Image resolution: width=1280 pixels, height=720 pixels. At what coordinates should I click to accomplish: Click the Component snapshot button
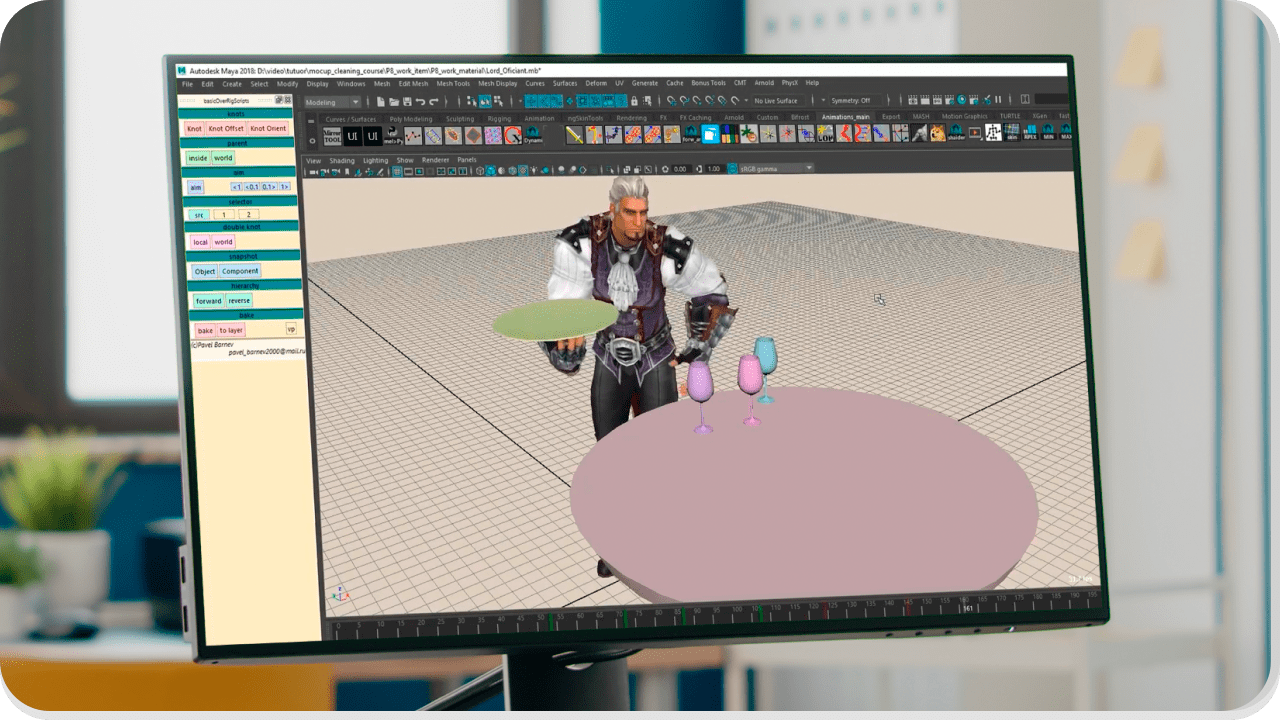click(x=240, y=271)
